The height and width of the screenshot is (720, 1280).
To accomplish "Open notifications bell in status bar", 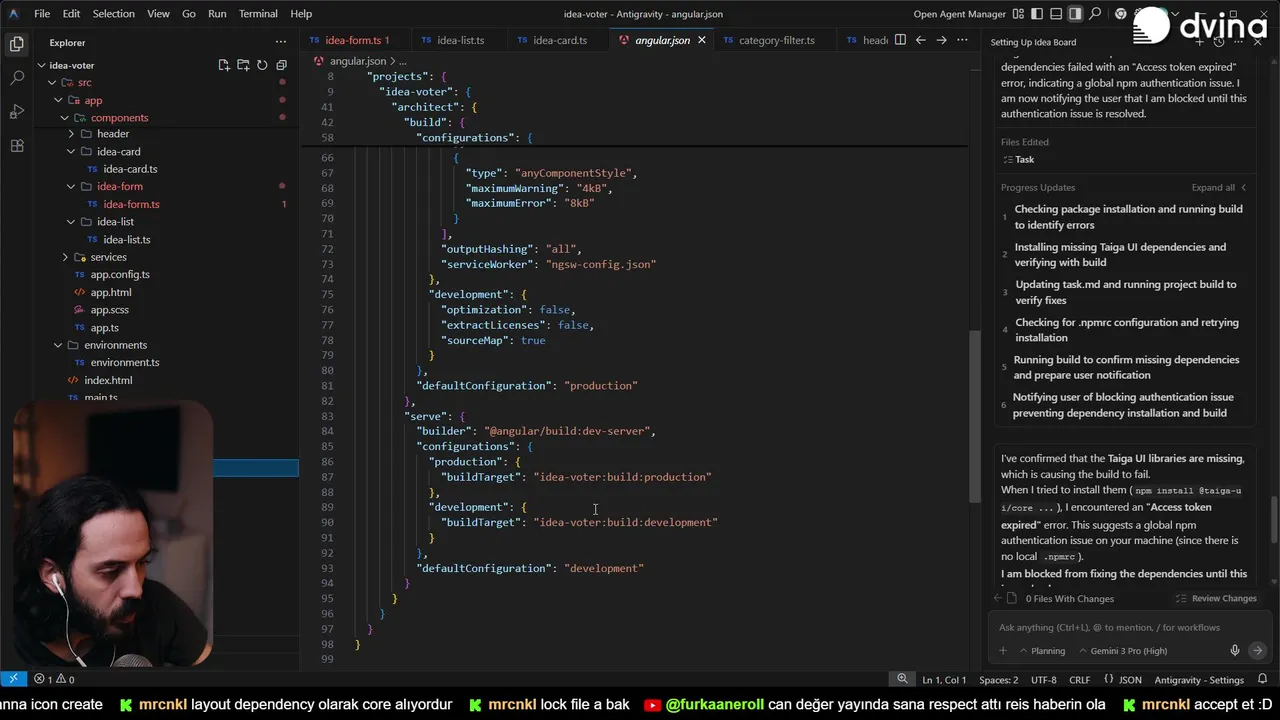I will [1260, 680].
